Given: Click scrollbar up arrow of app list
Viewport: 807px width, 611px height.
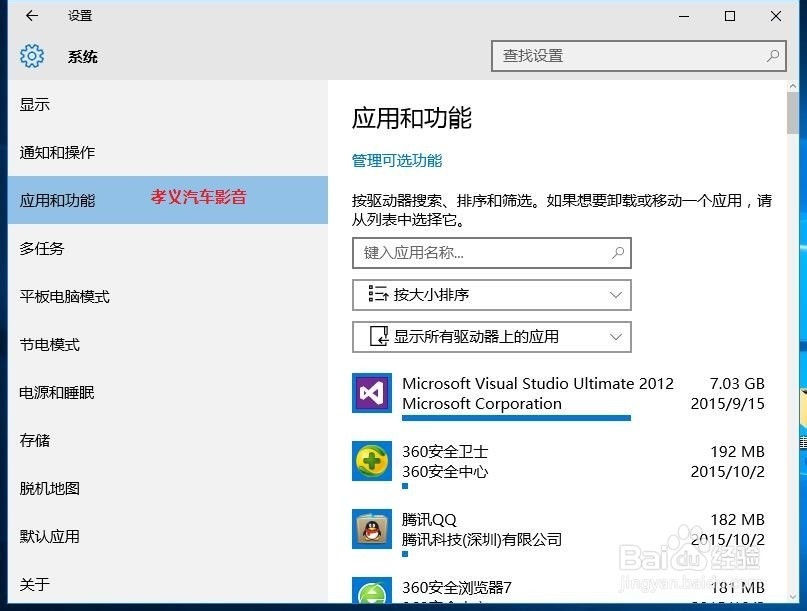Looking at the screenshot, I should (793, 86).
